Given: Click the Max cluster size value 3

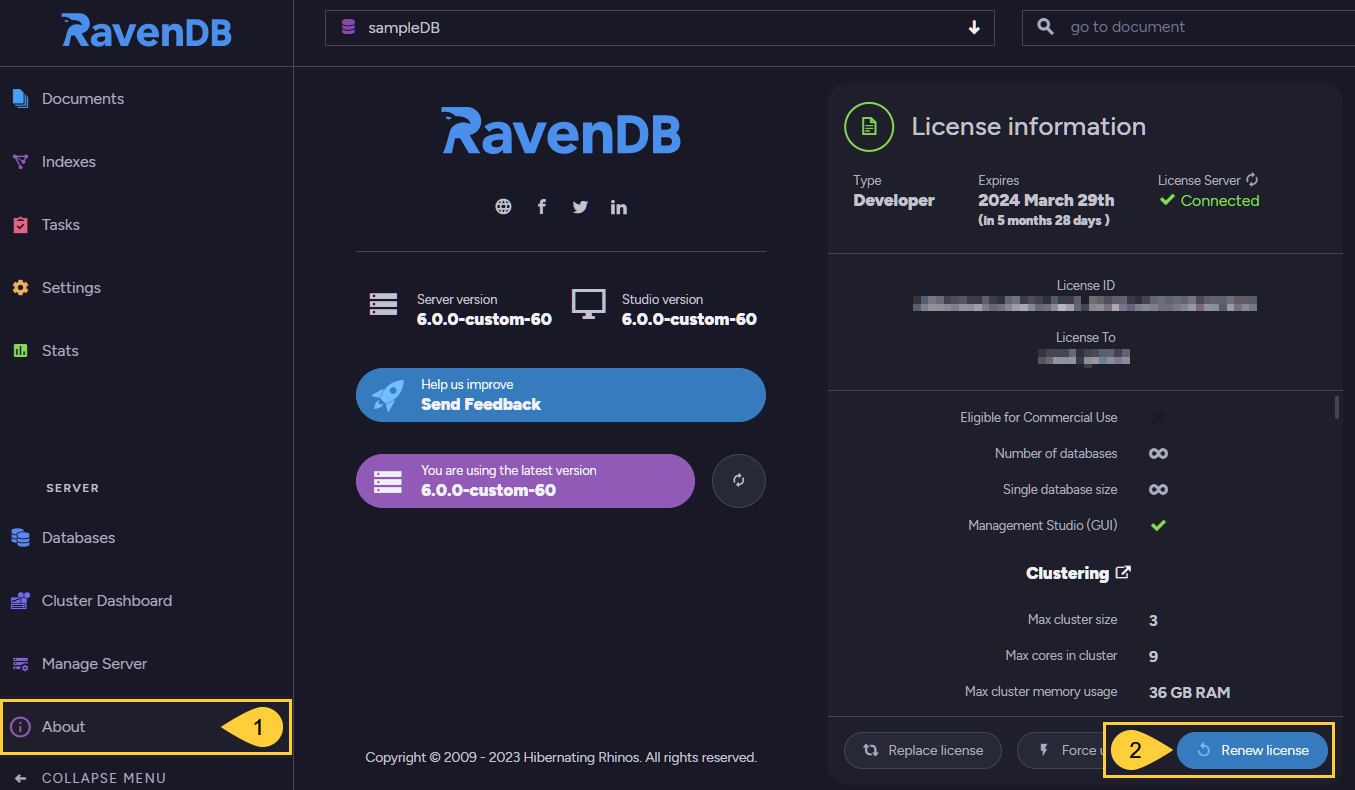Looking at the screenshot, I should 1153,620.
